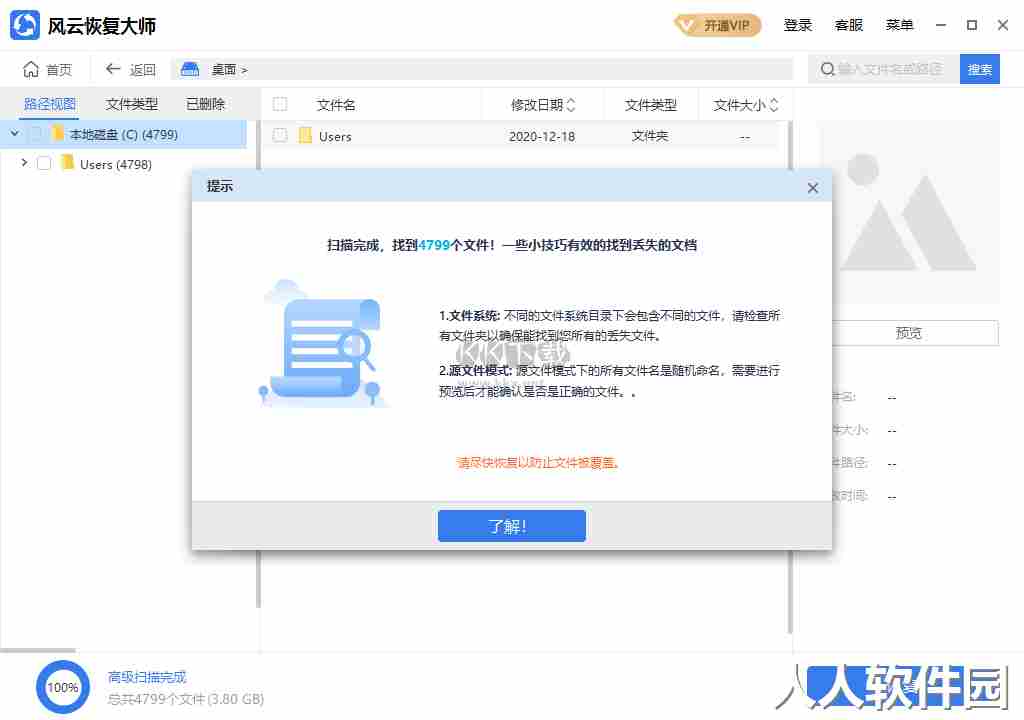1024x720 pixels.
Task: Switch to 路径视图 tab
Action: pyautogui.click(x=50, y=104)
